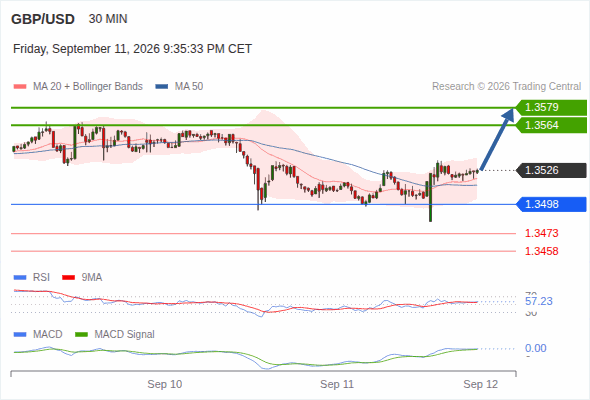The width and height of the screenshot is (590, 400).
Task: Click the 1.3579 green resistance price tag
Action: (x=551, y=108)
